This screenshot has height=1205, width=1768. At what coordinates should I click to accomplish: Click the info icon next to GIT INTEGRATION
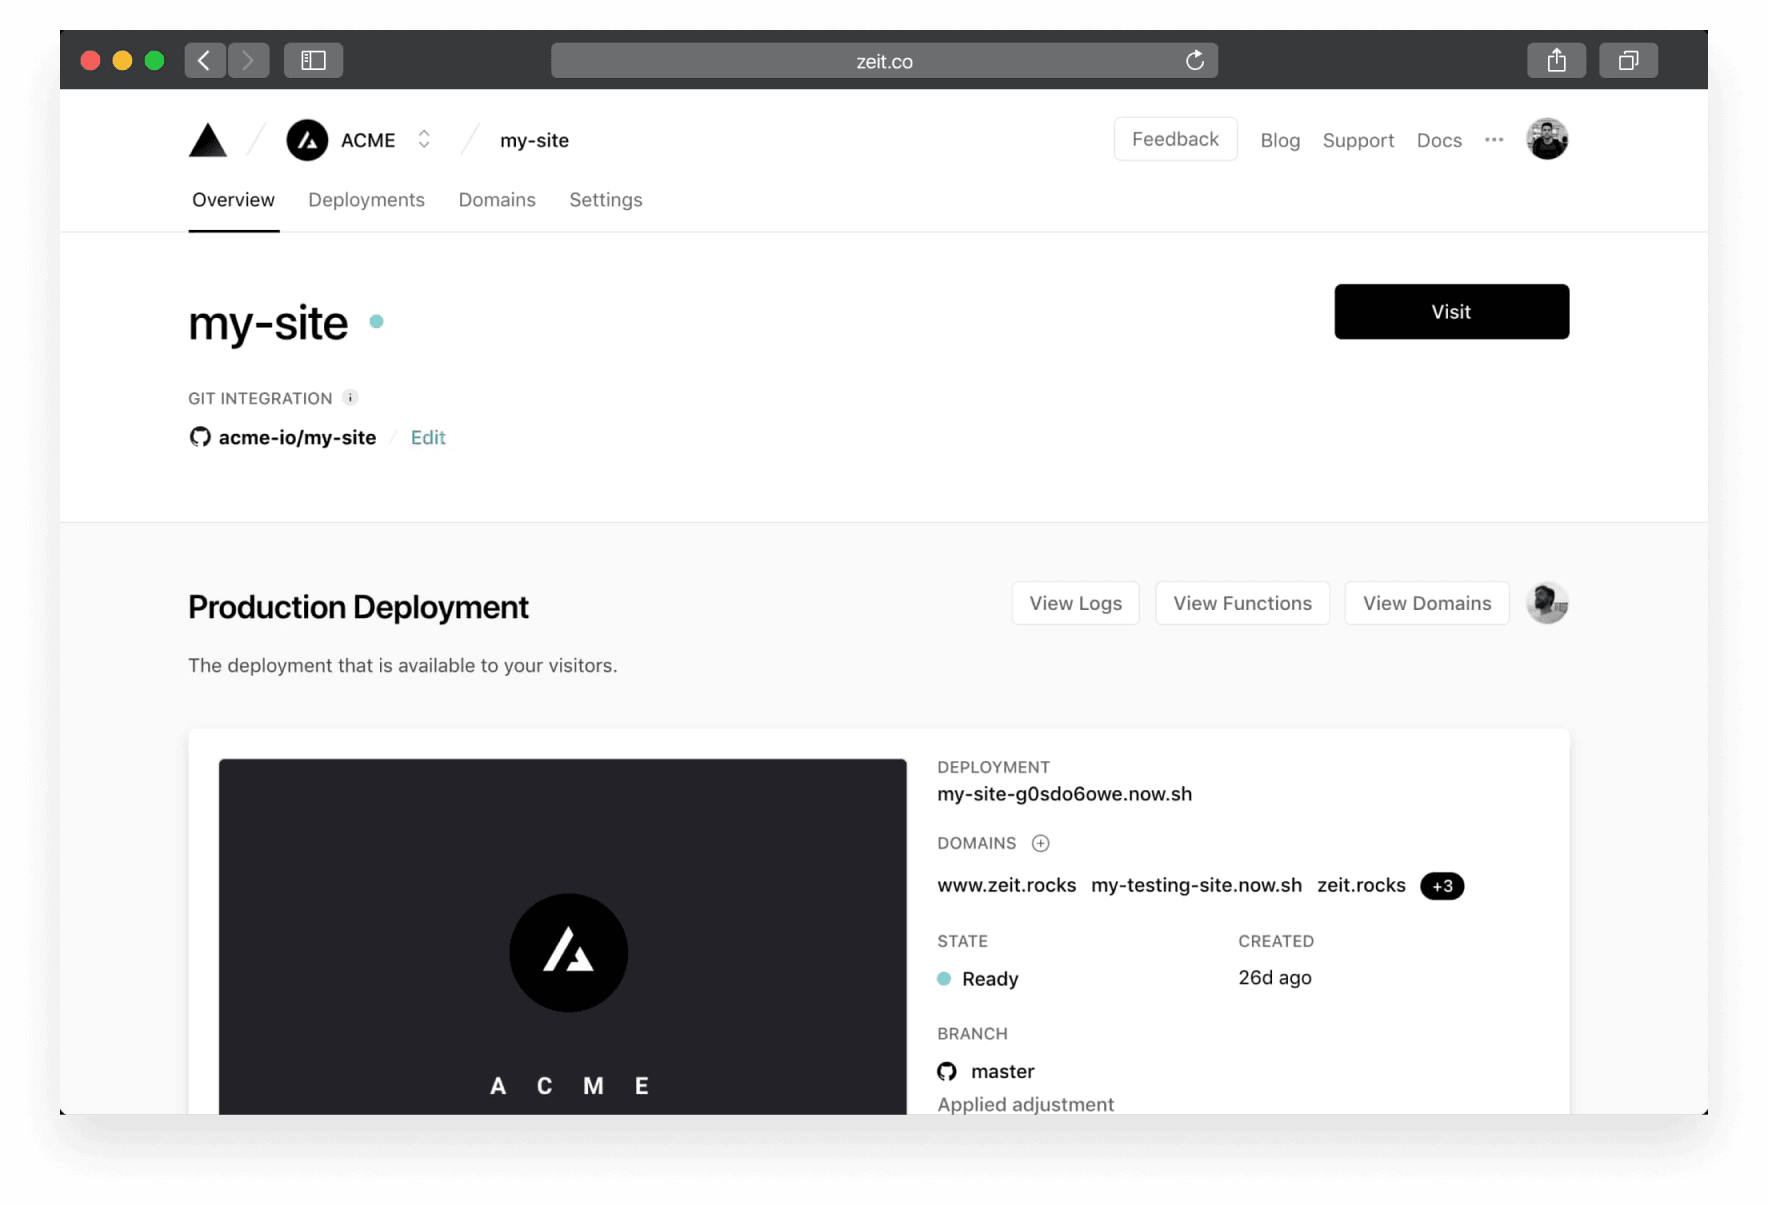(x=350, y=397)
